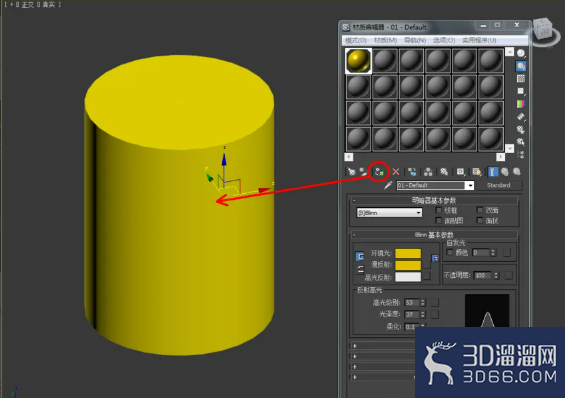Click the 自发光 value spinner arrows
This screenshot has width=565, height=398.
point(493,253)
